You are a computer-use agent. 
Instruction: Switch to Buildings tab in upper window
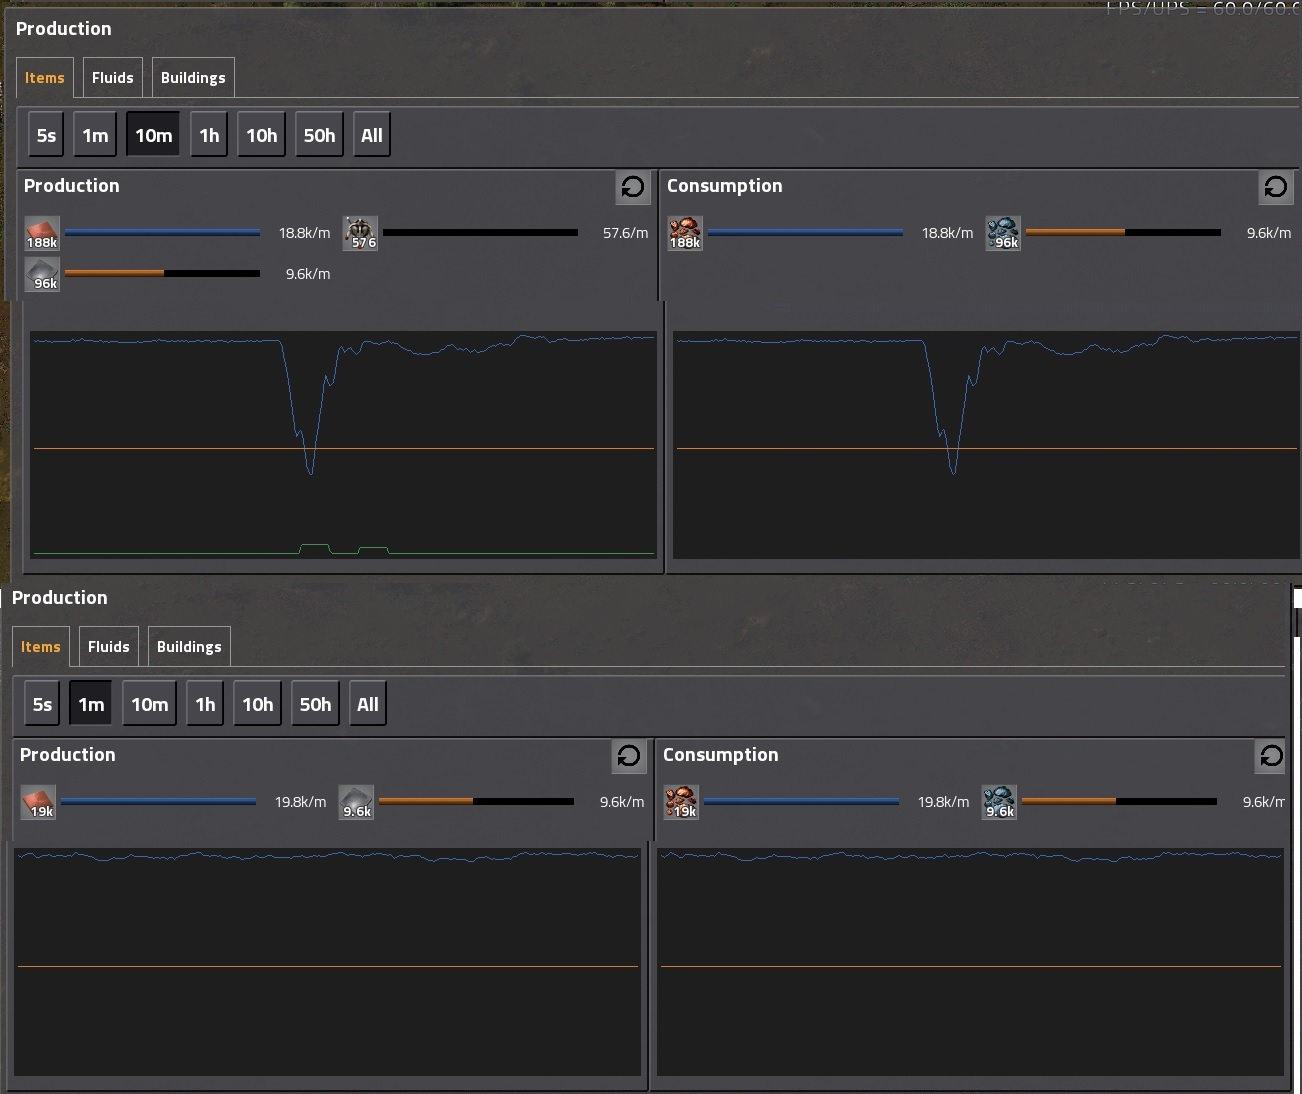[x=193, y=78]
